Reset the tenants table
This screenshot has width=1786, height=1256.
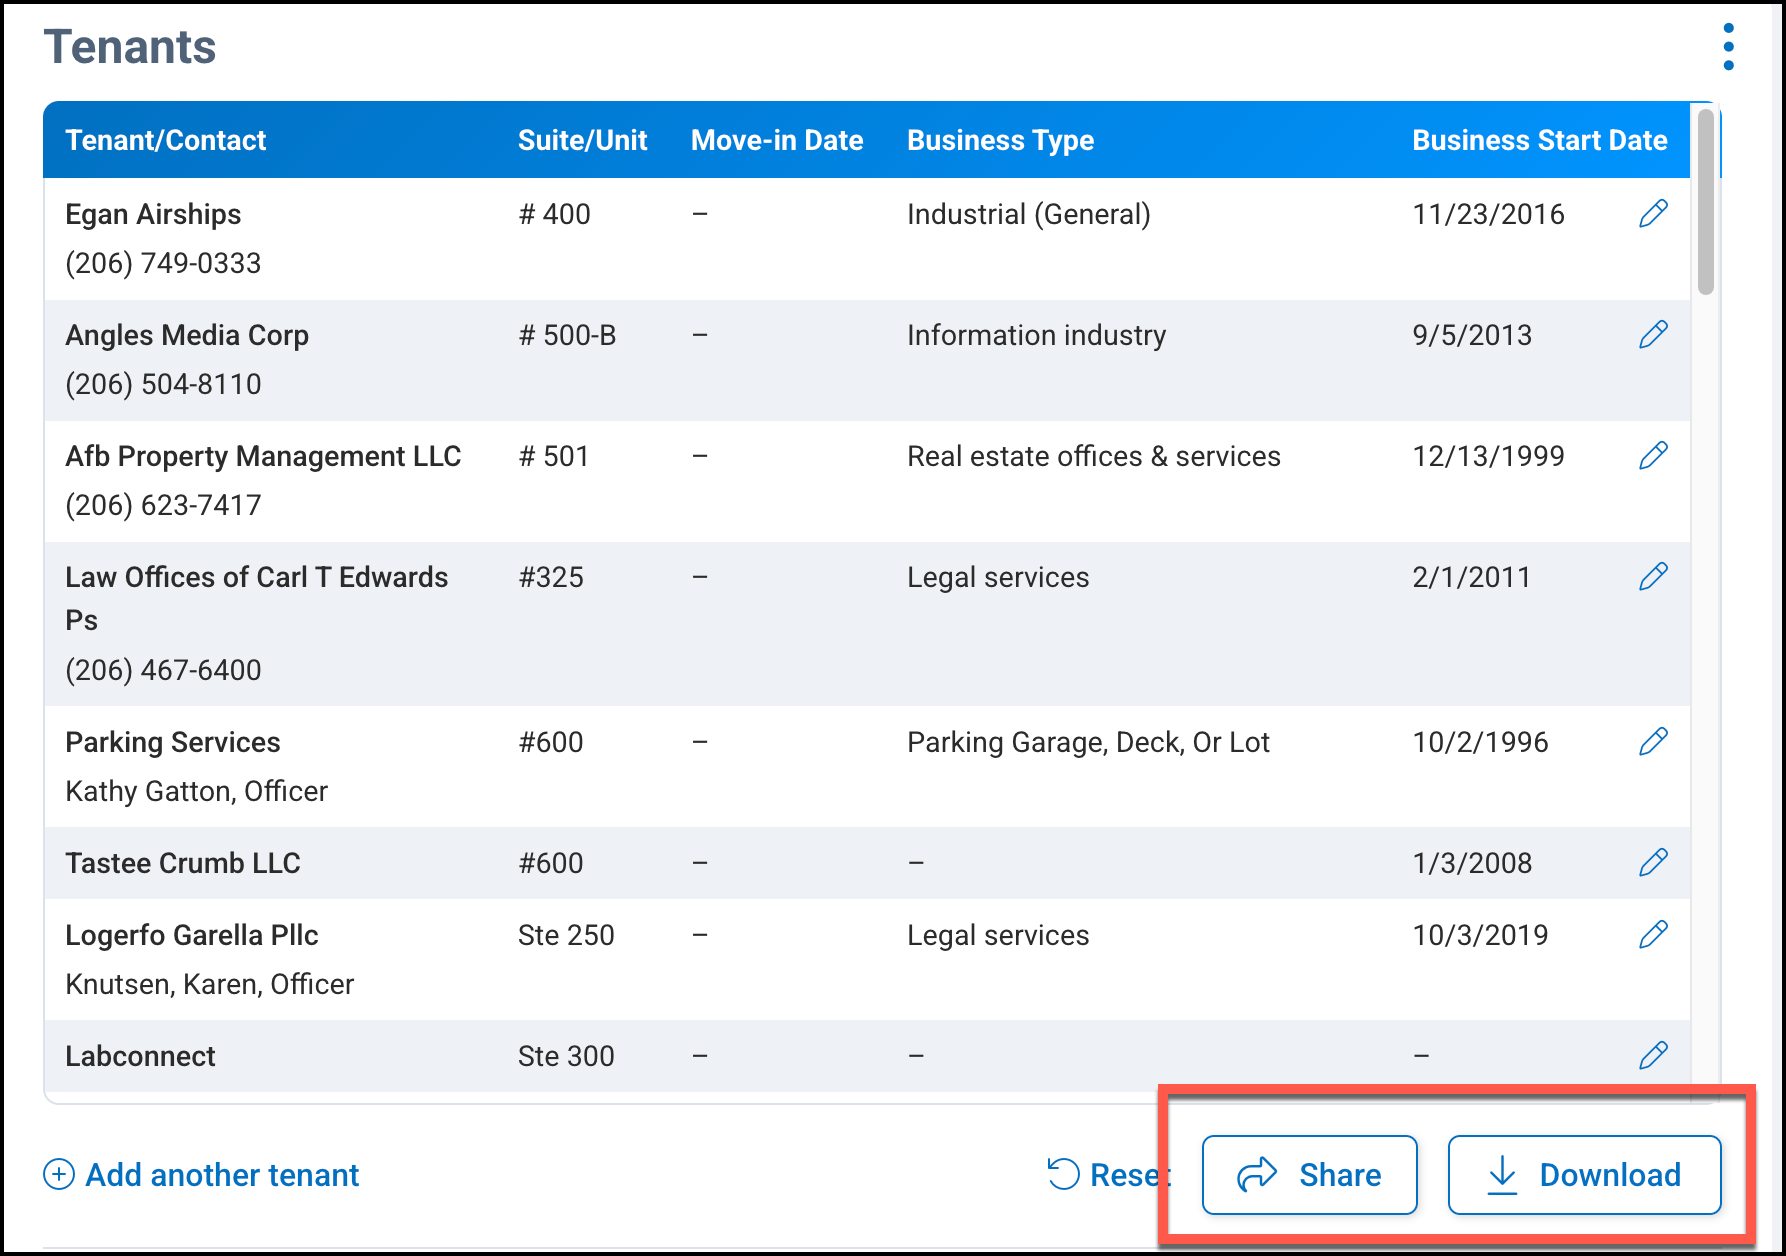click(1106, 1175)
